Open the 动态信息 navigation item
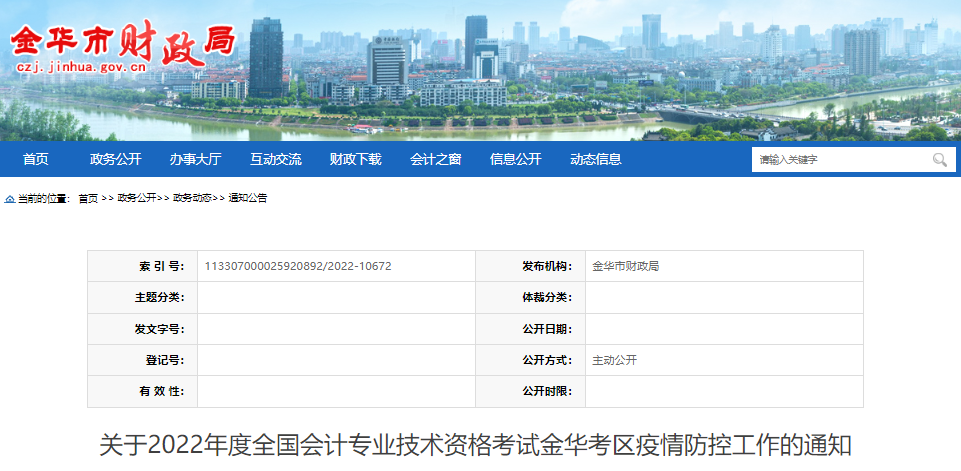This screenshot has height=471, width=961. (595, 160)
